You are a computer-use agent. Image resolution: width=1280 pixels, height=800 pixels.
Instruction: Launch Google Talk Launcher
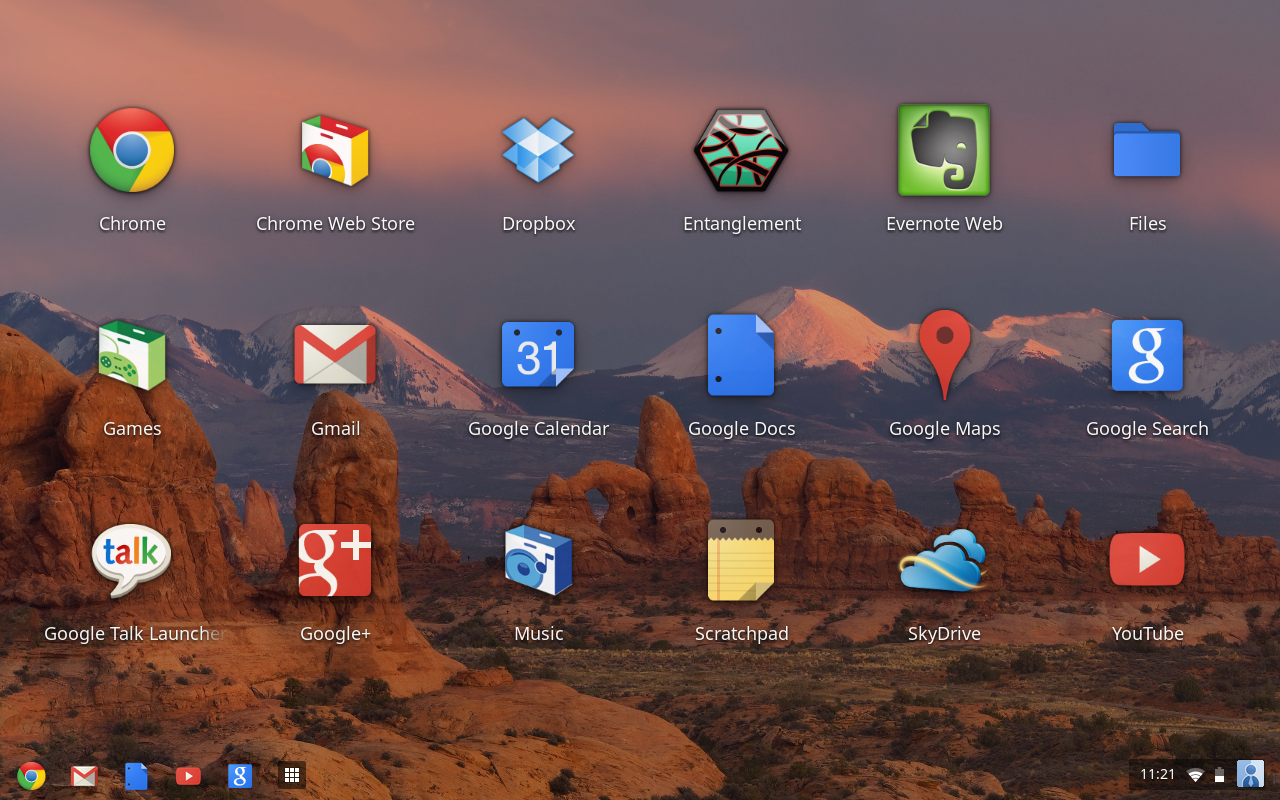click(x=132, y=560)
